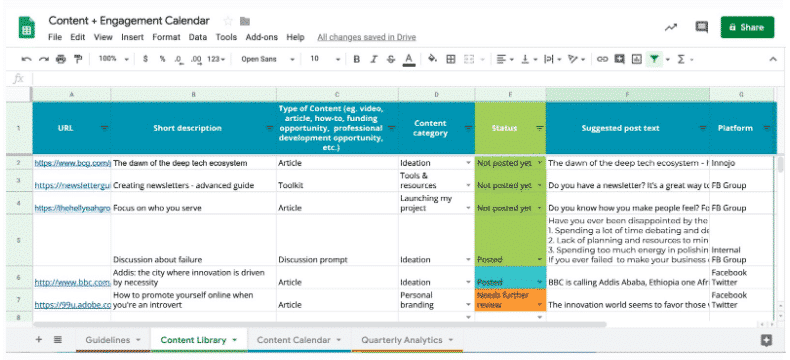
Task: Open filter for Type of Content column
Action: (391, 128)
